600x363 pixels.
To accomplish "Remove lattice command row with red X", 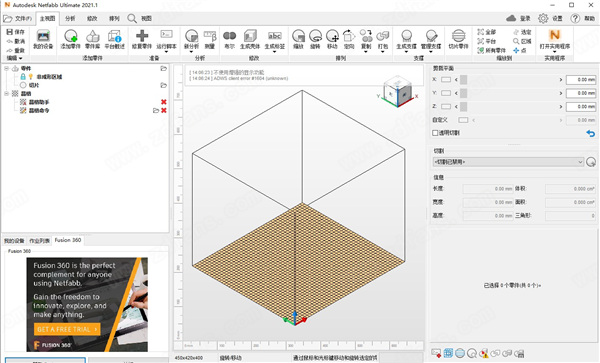I will pyautogui.click(x=164, y=110).
